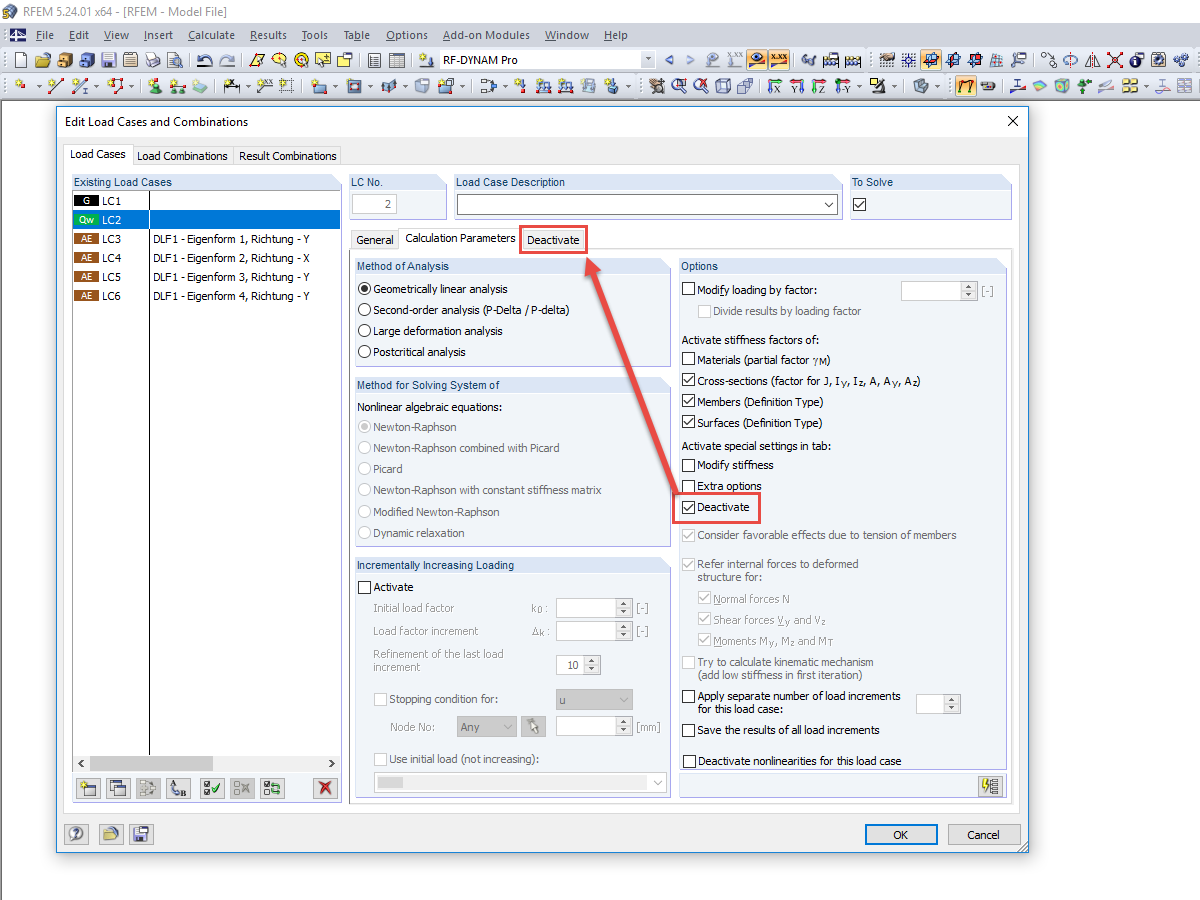Enable Modify loading by factor checkbox
This screenshot has width=1200, height=900.
688,290
